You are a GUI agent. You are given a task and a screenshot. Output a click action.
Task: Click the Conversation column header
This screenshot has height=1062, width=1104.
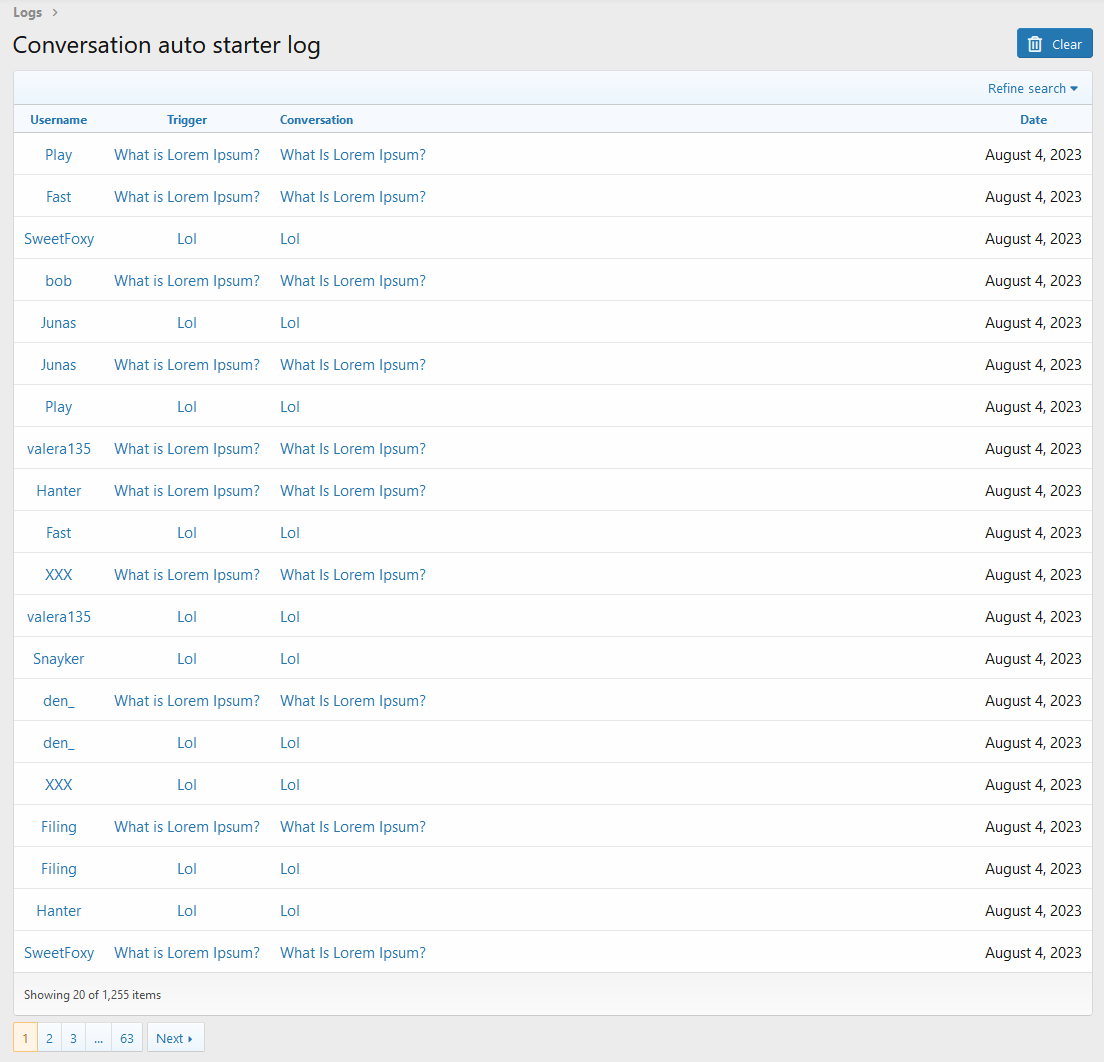pos(316,120)
